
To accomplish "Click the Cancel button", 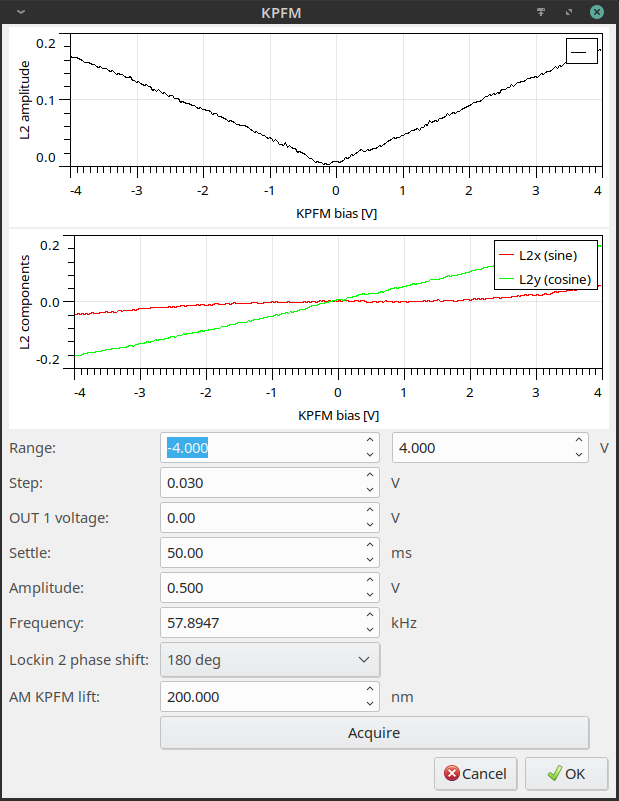I will pos(476,773).
